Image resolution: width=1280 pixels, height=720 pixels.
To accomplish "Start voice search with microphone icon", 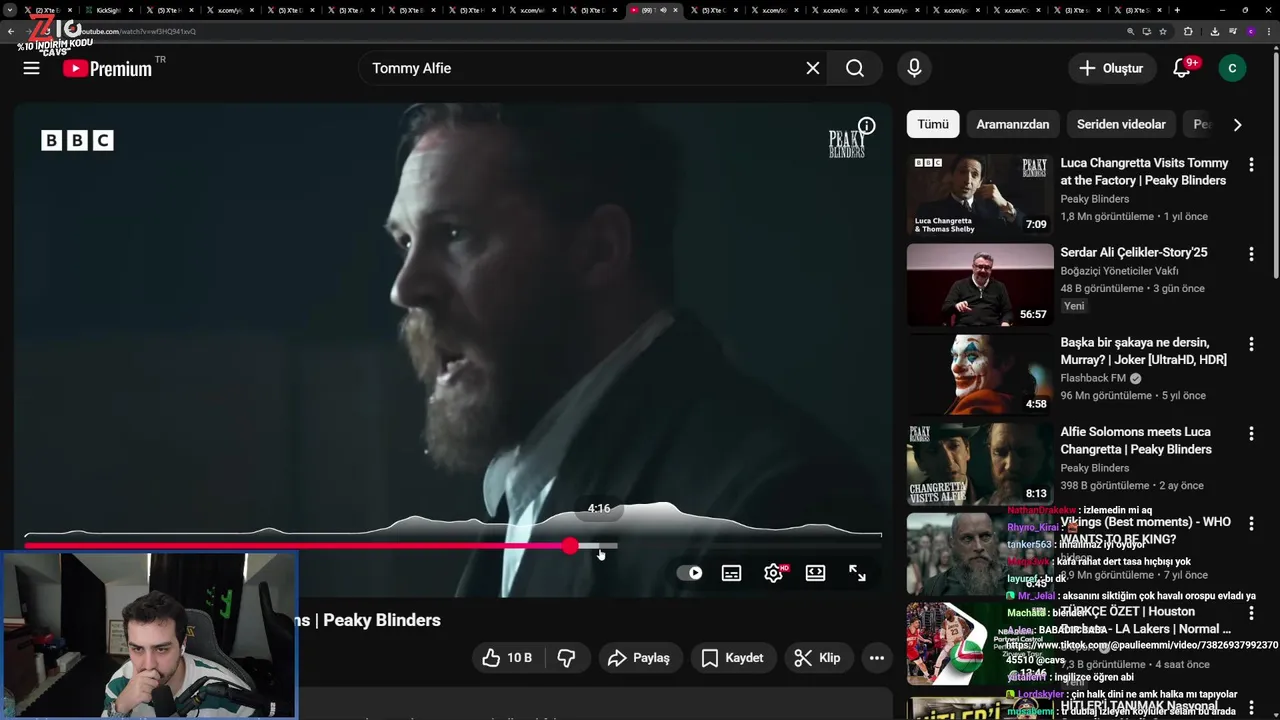I will 914,68.
